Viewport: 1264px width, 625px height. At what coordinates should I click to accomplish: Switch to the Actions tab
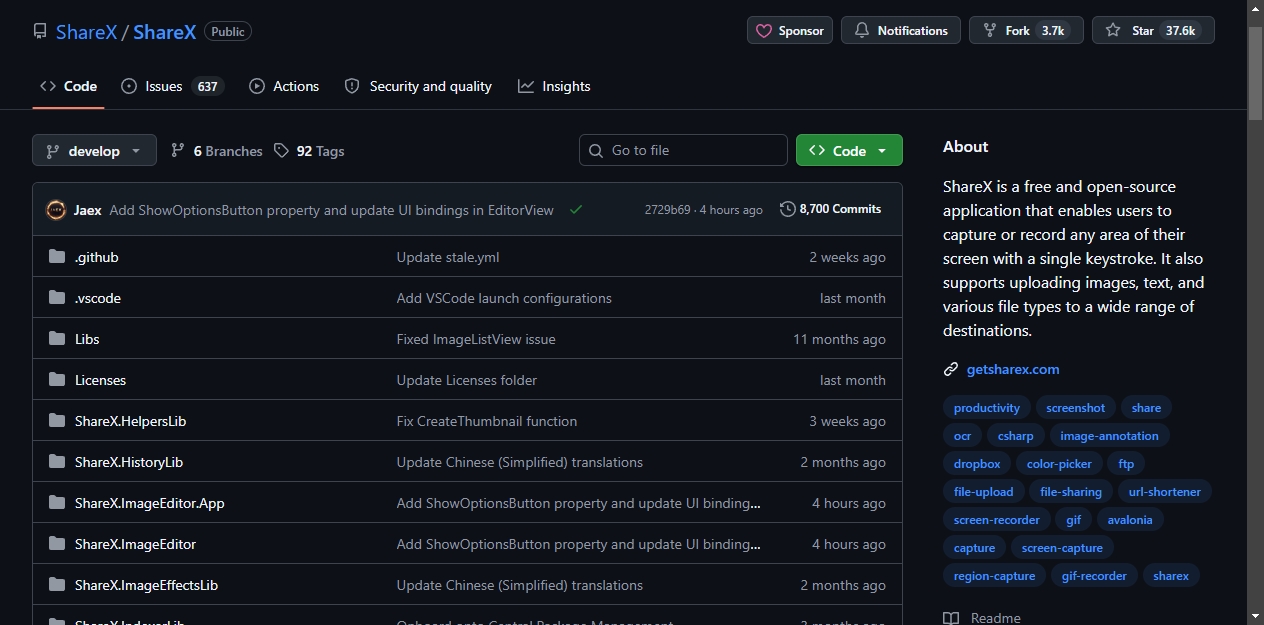point(284,86)
